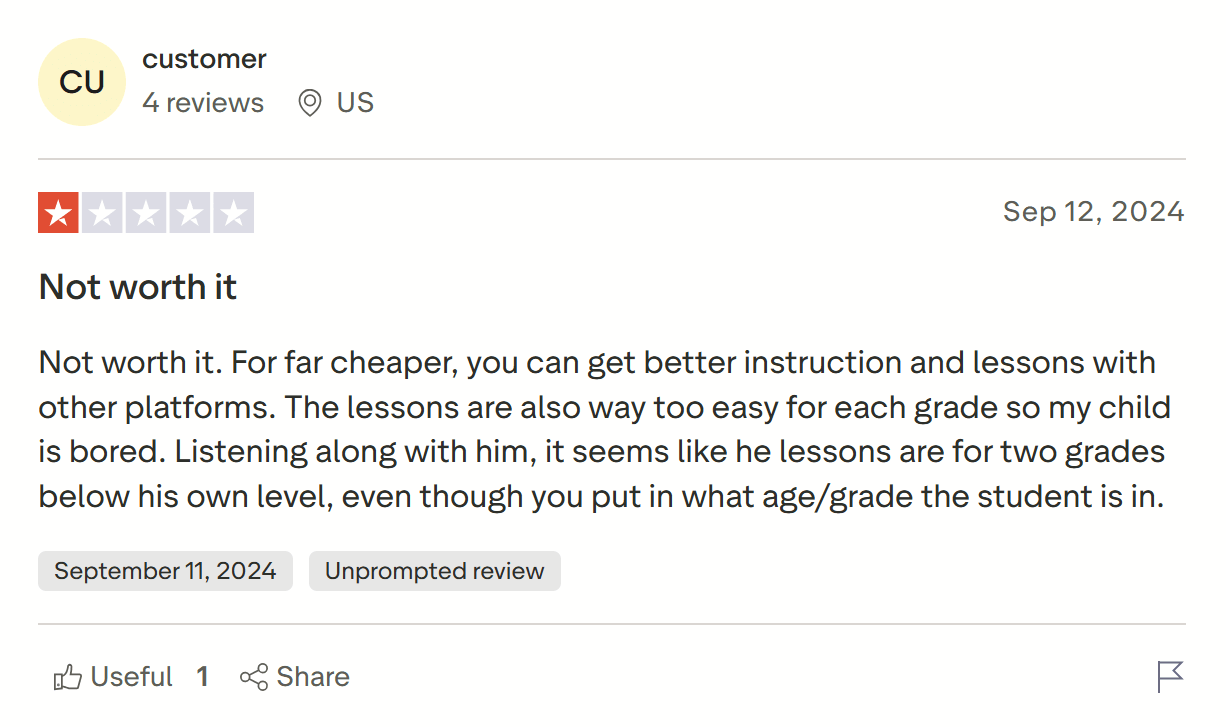The image size is (1226, 727).
Task: Click the September 11, 2024 experience tag
Action: pos(165,570)
